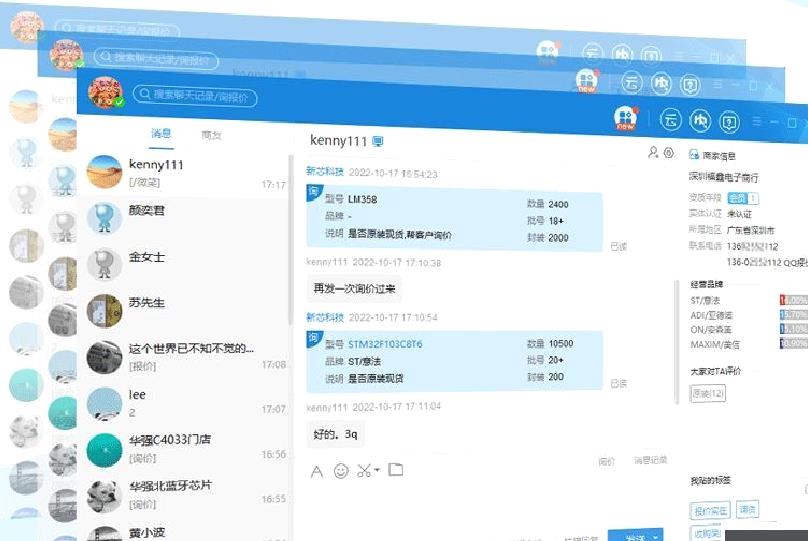Click 云 icon in the middle window
The width and height of the screenshot is (808, 541).
pyautogui.click(x=632, y=82)
